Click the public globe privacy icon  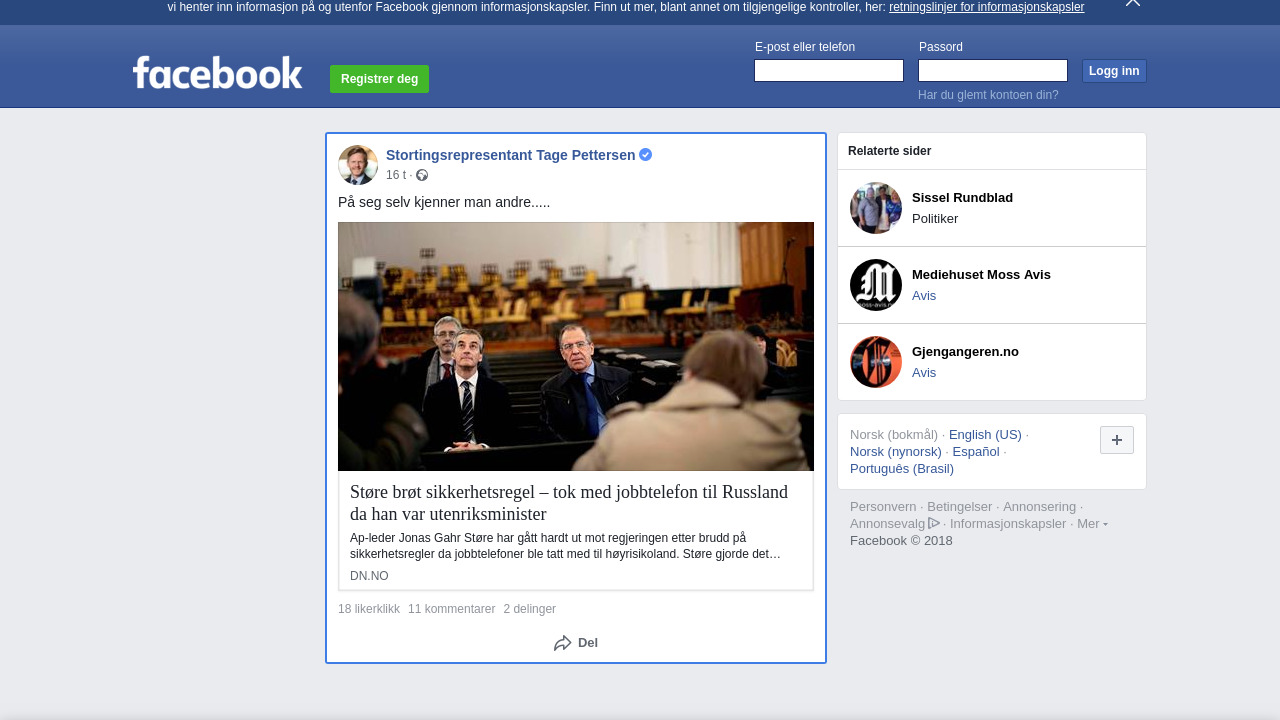[x=422, y=176]
